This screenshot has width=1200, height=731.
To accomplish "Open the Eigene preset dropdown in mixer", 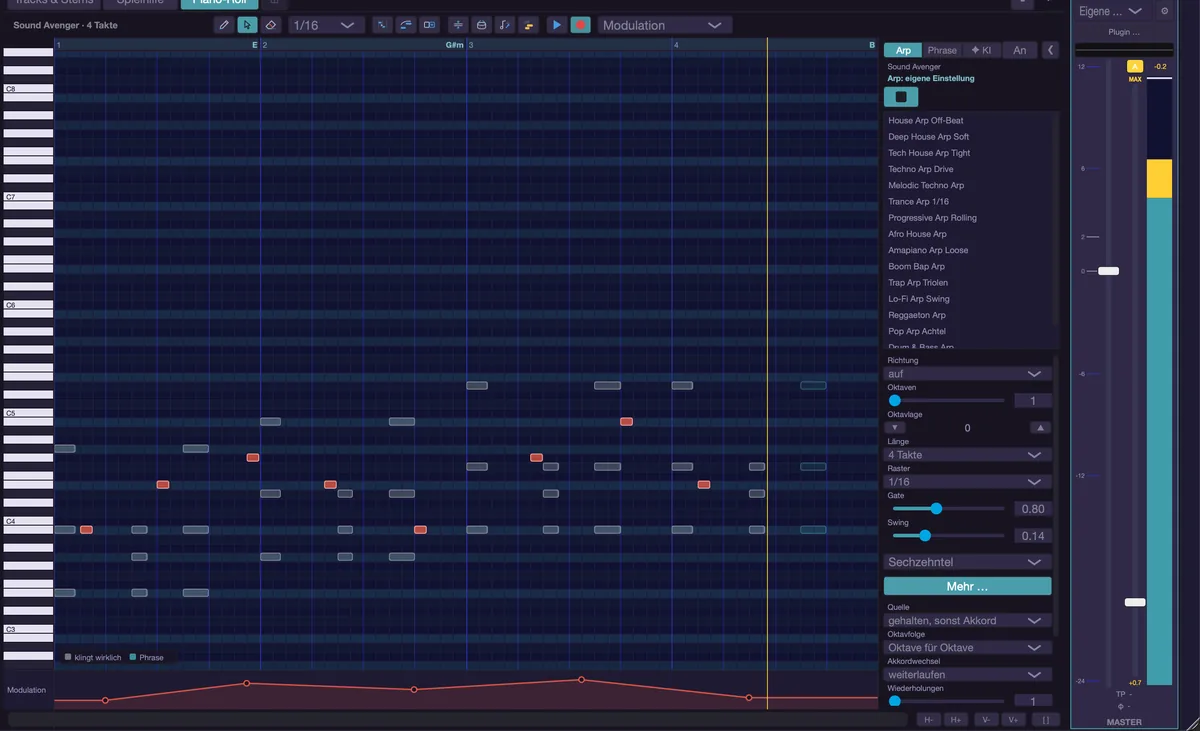I will tap(1112, 11).
